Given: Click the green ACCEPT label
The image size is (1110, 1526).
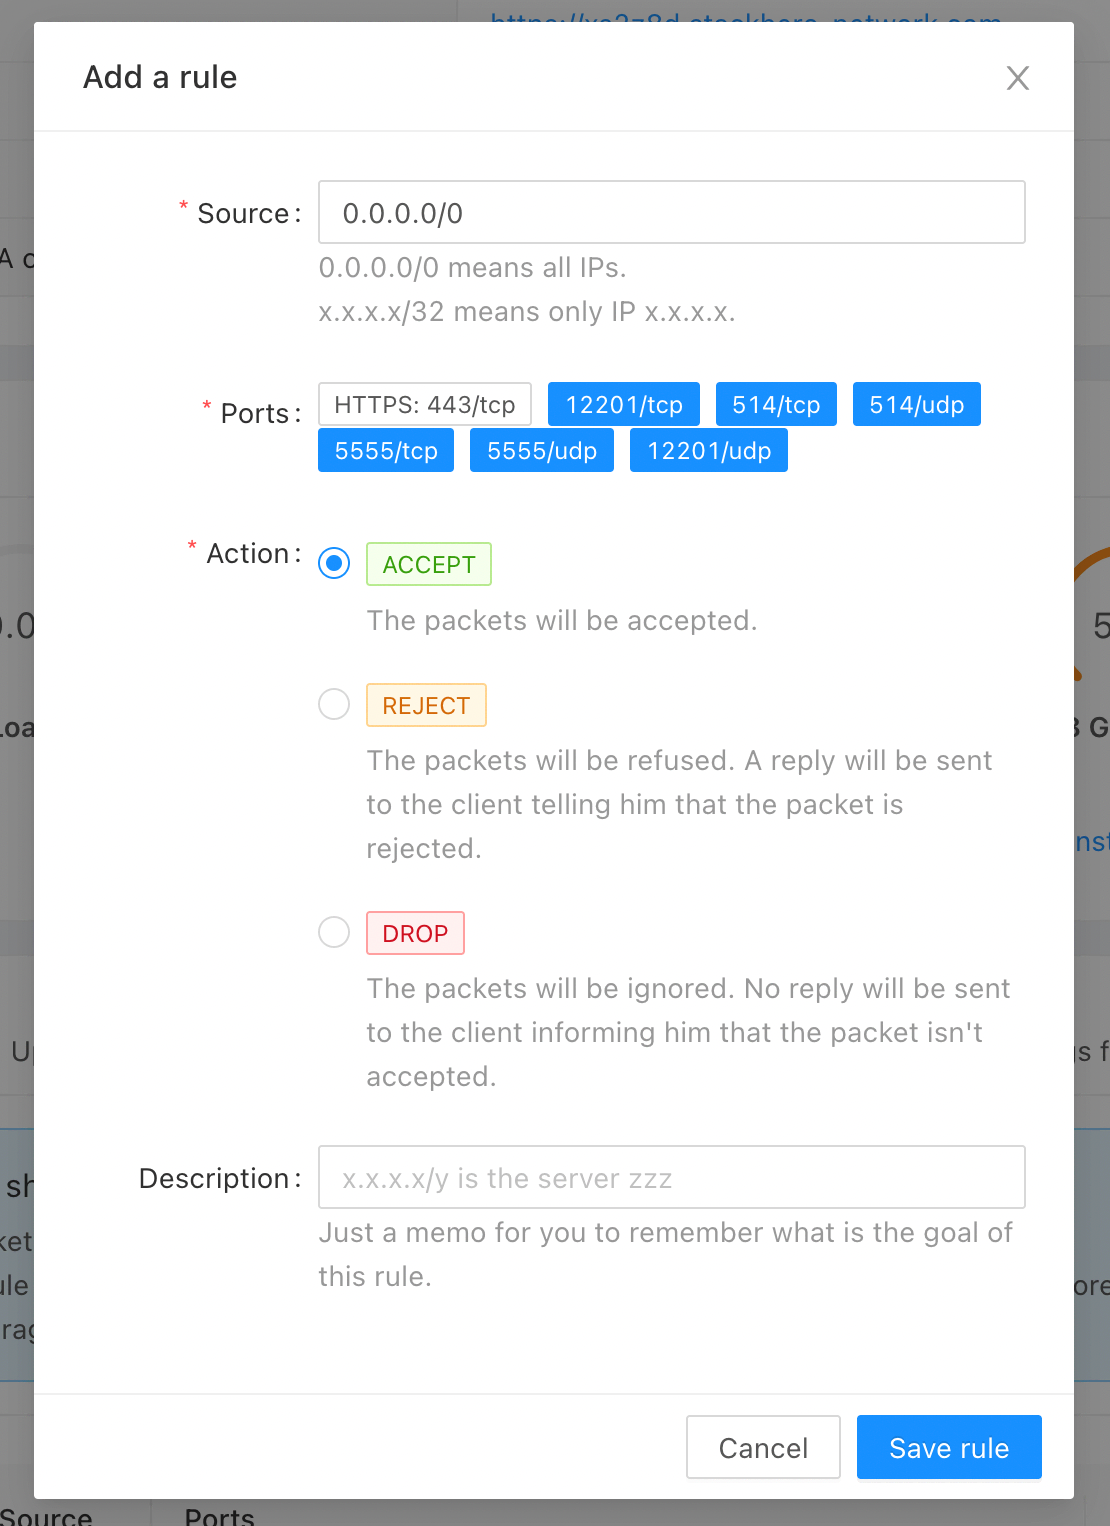Looking at the screenshot, I should point(429,564).
